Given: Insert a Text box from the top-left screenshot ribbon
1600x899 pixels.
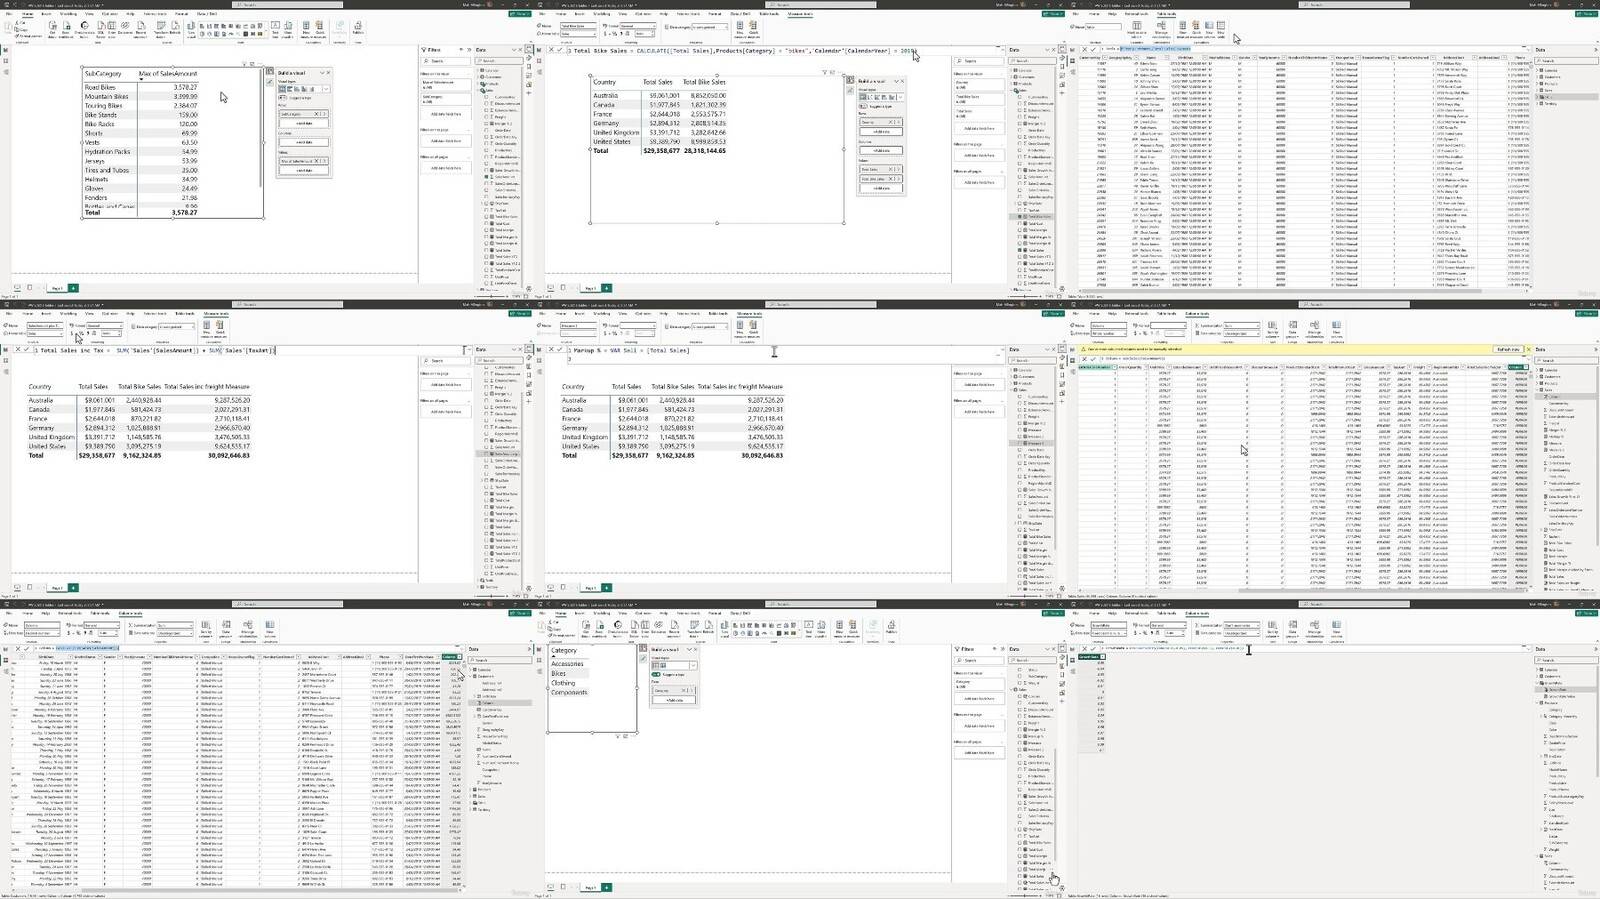Looking at the screenshot, I should pos(275,28).
